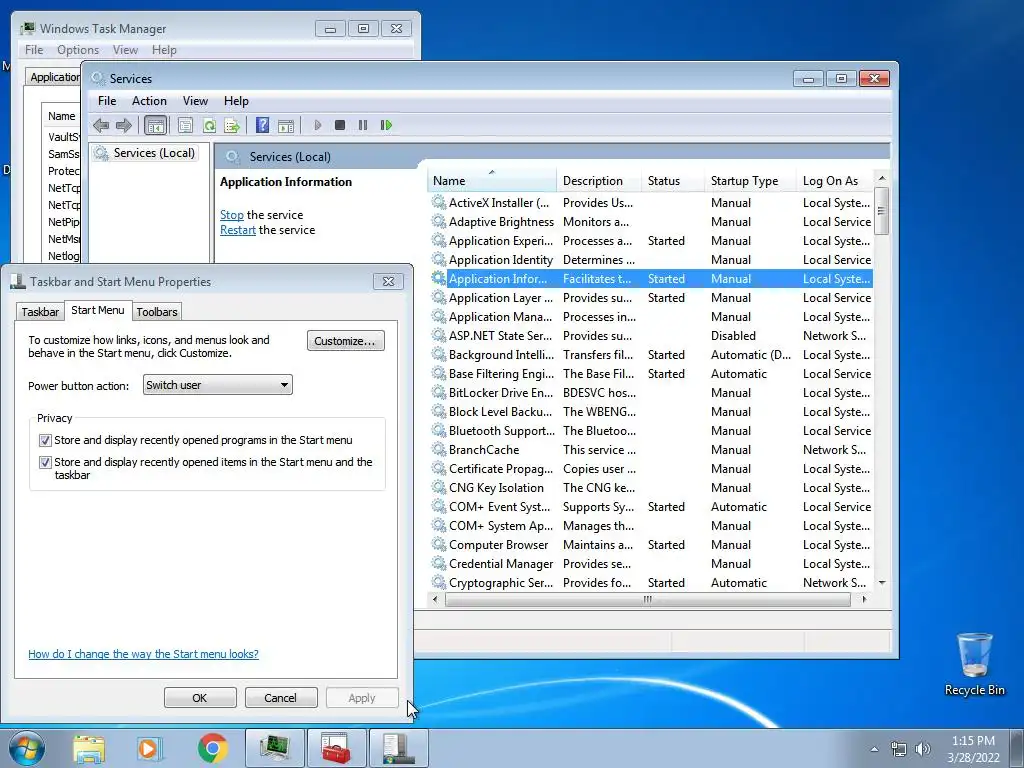This screenshot has height=768, width=1024.
Task: Click the network tray icon
Action: point(899,749)
